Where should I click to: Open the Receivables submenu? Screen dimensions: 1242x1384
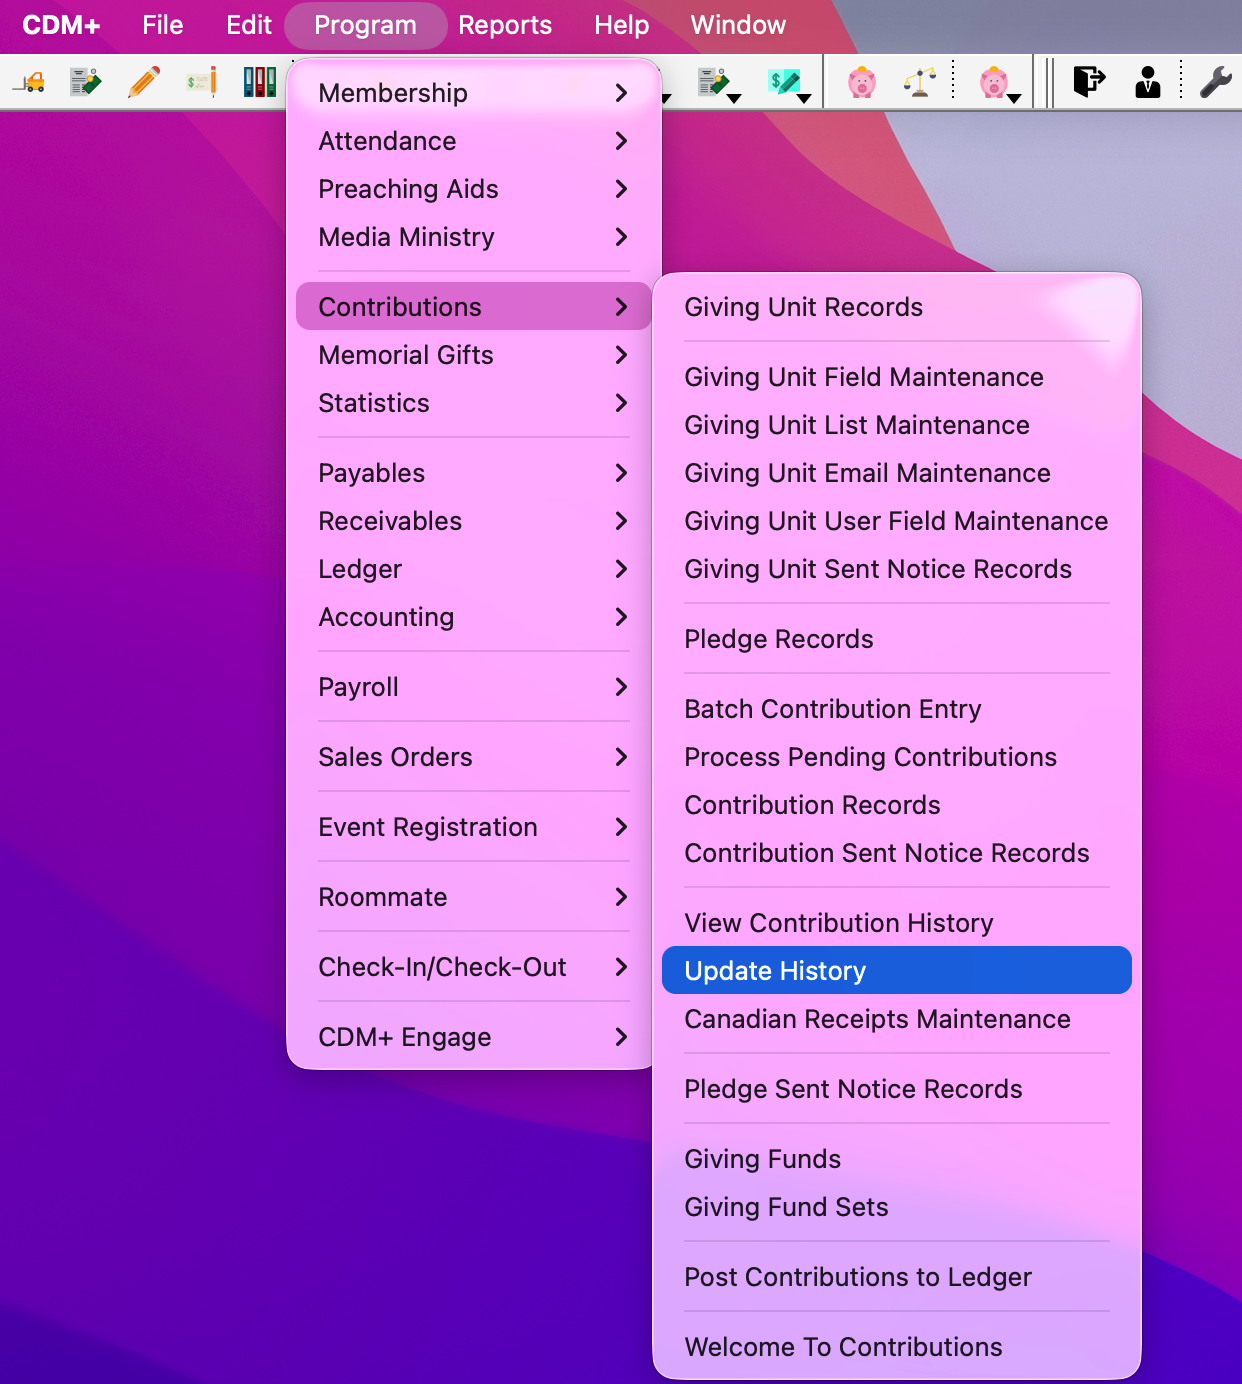point(474,521)
